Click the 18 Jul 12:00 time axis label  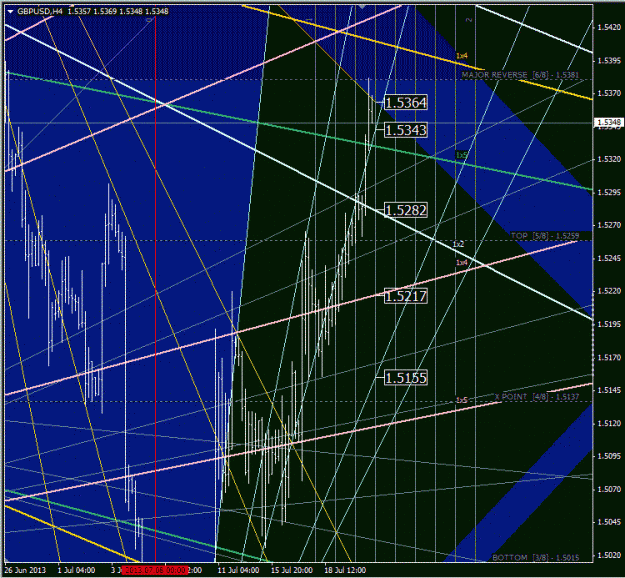tap(345, 570)
